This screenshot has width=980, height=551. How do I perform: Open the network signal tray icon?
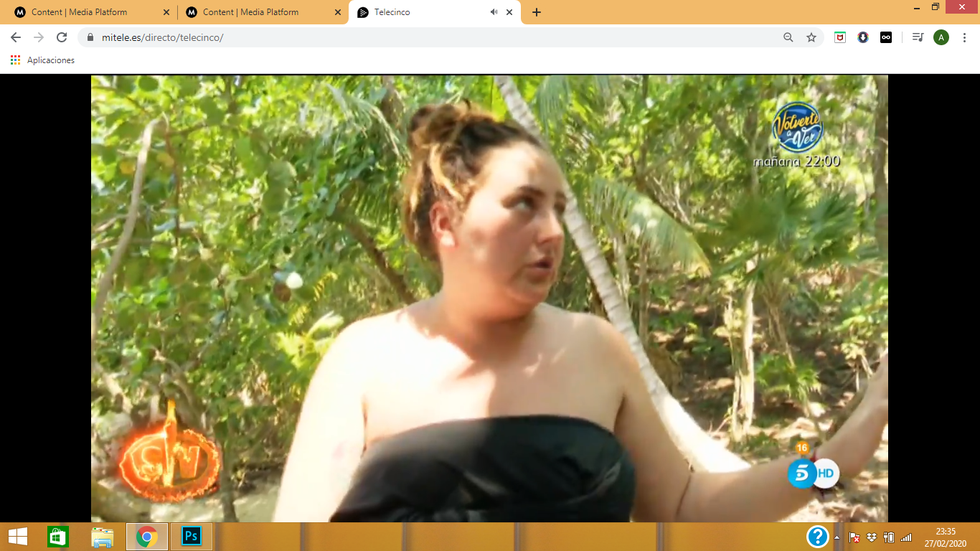(906, 537)
